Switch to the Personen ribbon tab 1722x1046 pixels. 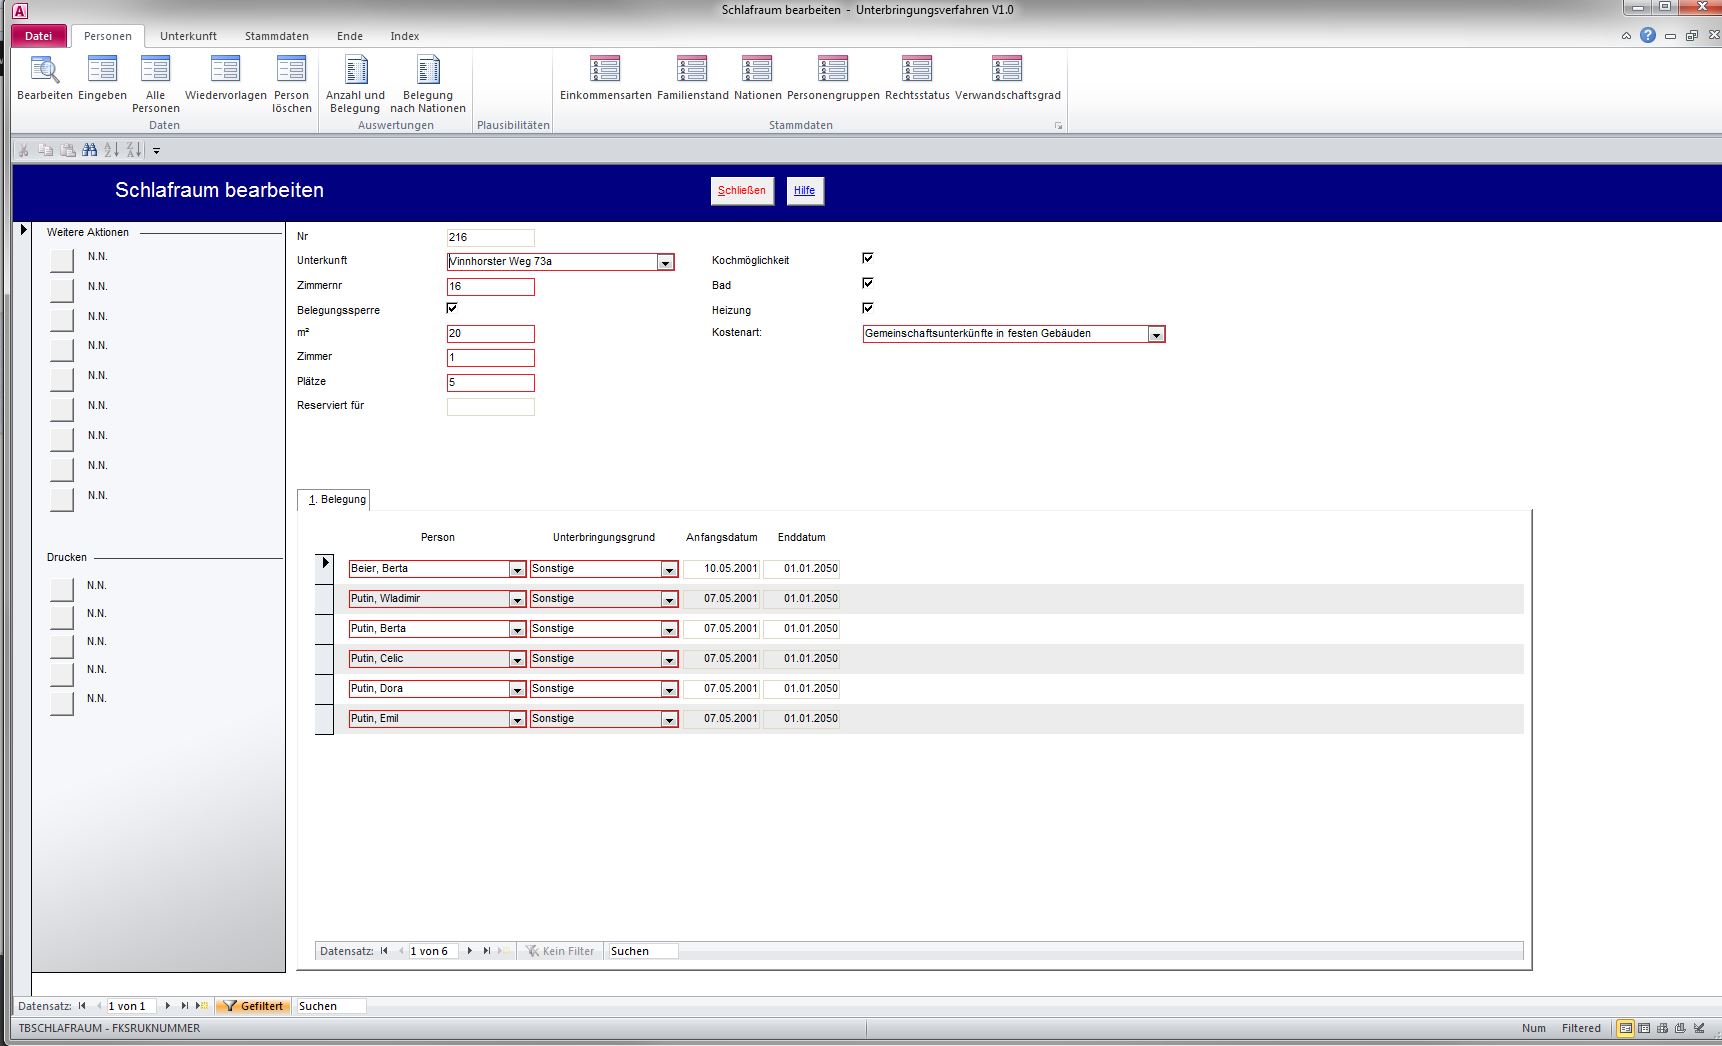tap(108, 36)
